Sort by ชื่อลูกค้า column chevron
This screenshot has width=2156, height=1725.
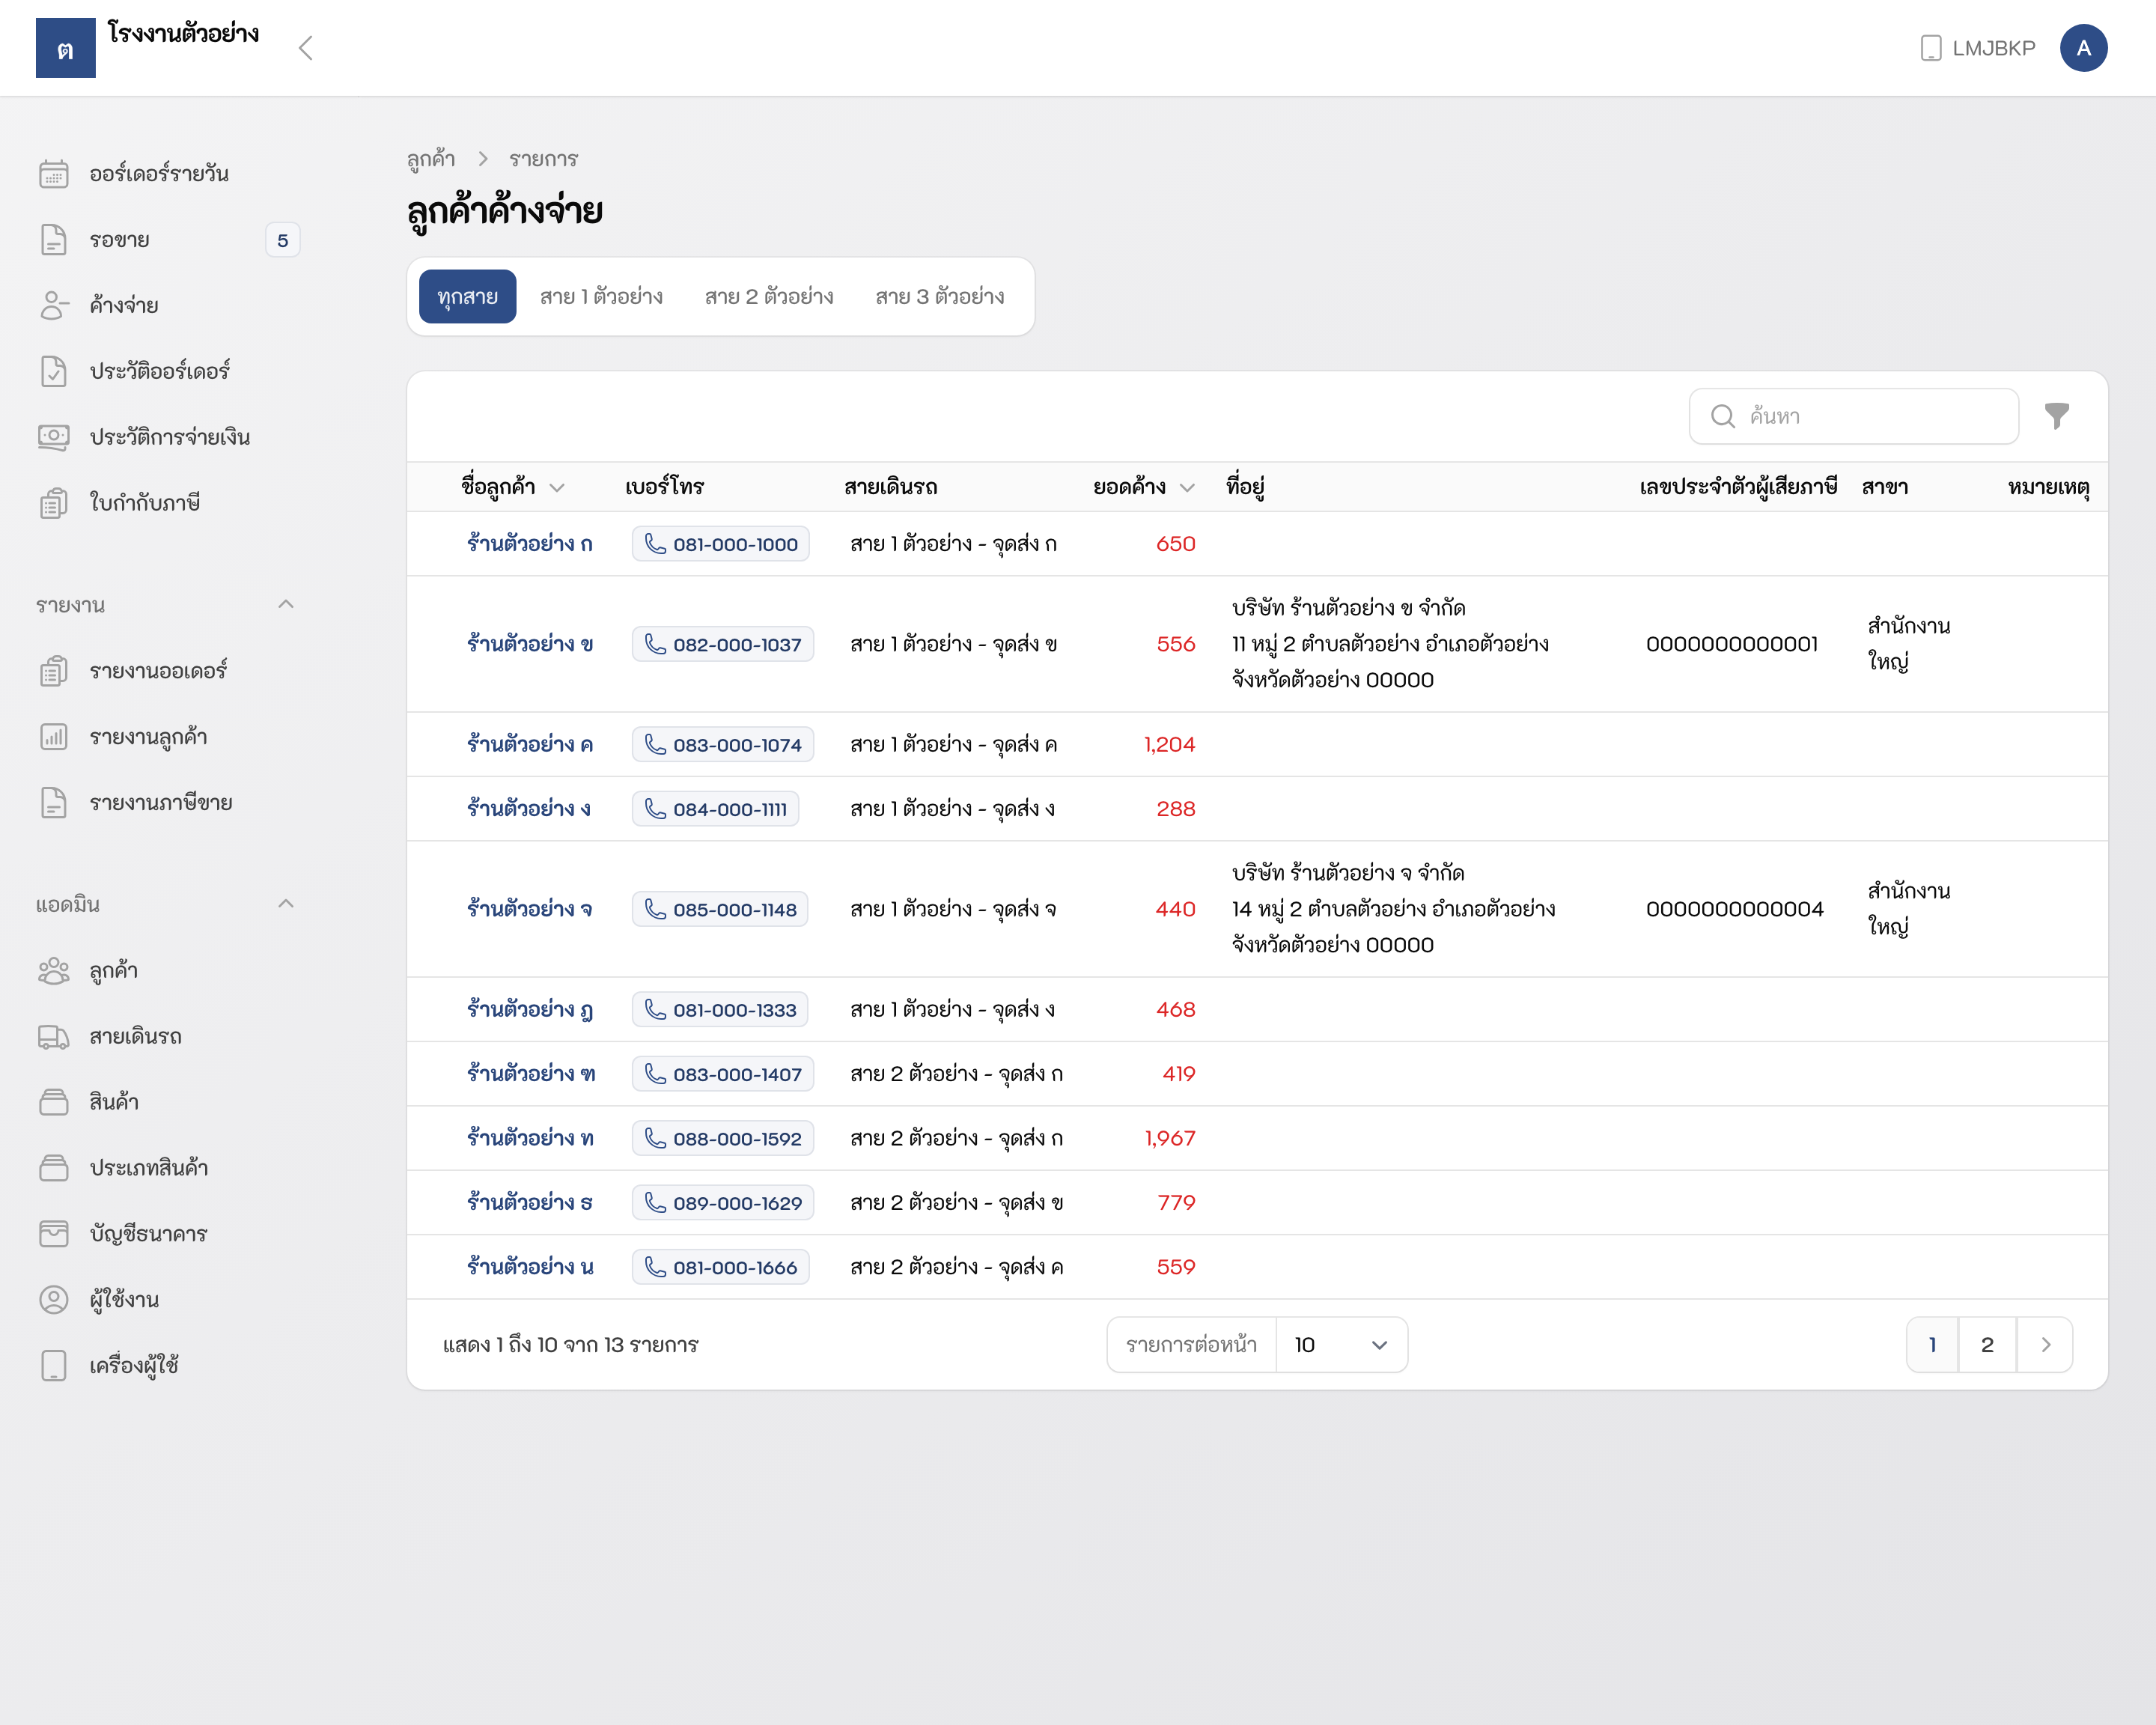click(558, 488)
